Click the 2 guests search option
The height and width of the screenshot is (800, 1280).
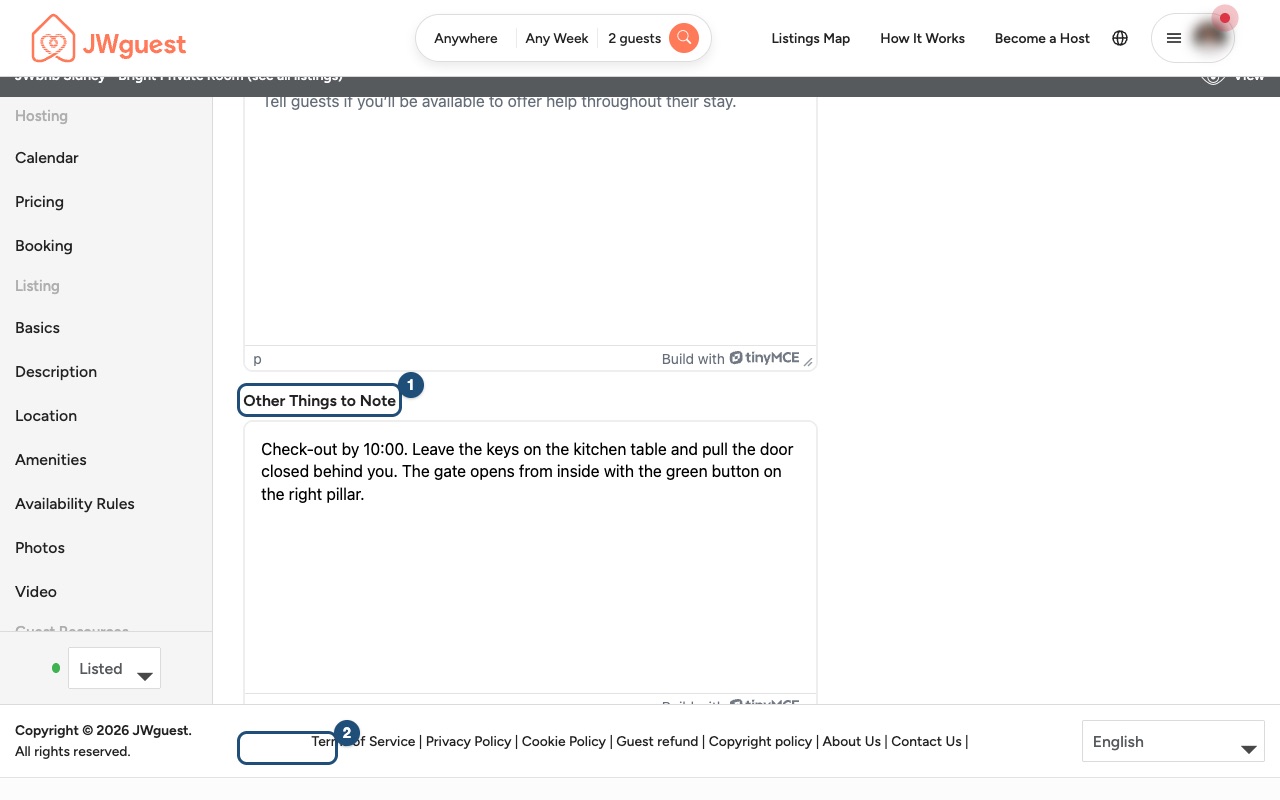[634, 38]
